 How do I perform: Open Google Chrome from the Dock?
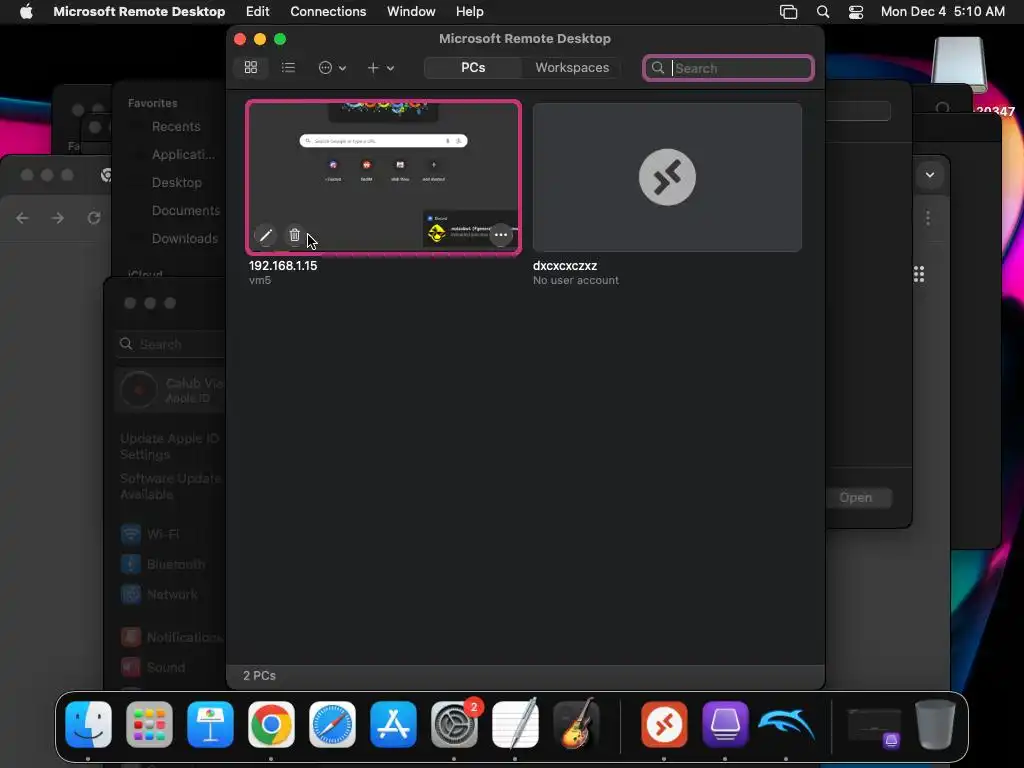(271, 724)
